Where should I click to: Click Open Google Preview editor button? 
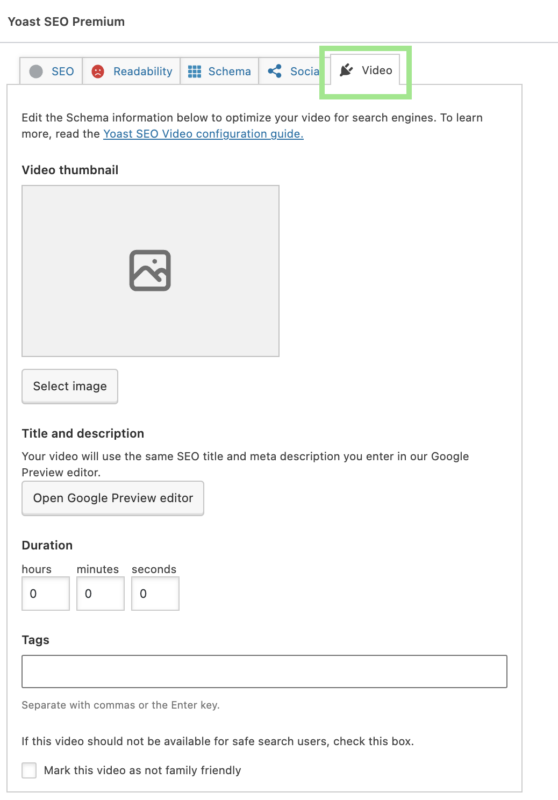click(x=113, y=498)
